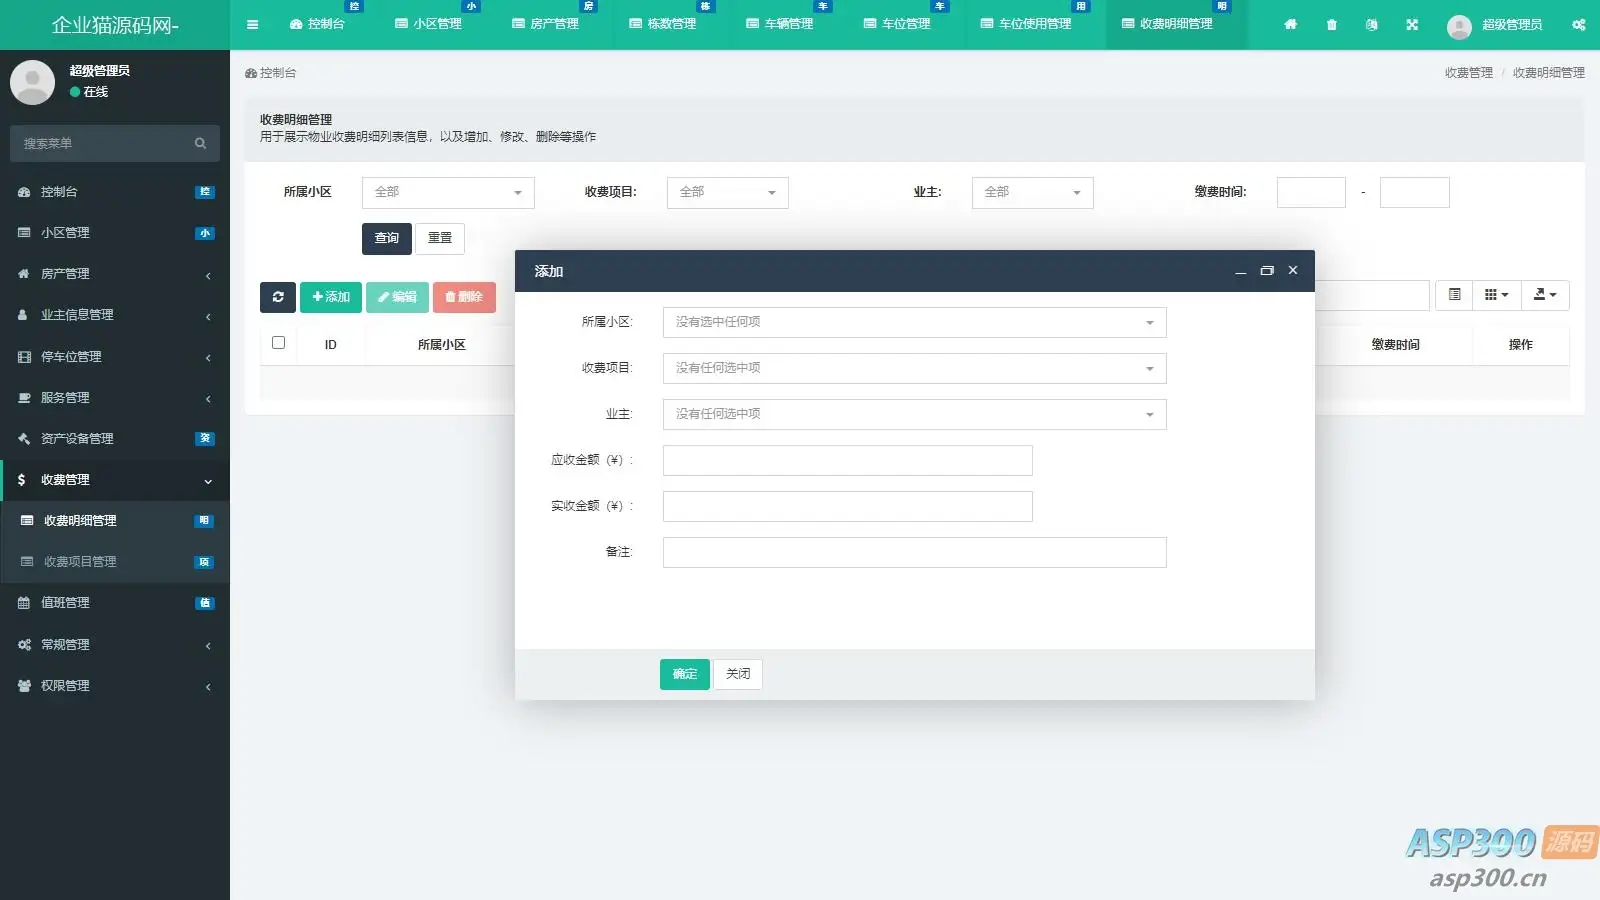Select 收费明细管理 submenu item in sidebar
The image size is (1600, 900).
point(115,521)
